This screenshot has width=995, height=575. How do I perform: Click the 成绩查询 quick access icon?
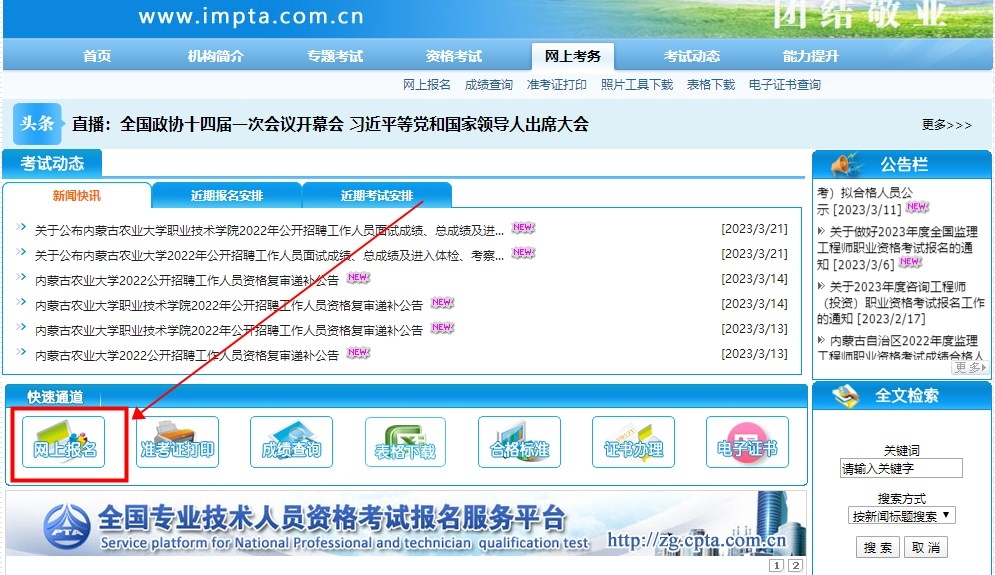tap(291, 443)
